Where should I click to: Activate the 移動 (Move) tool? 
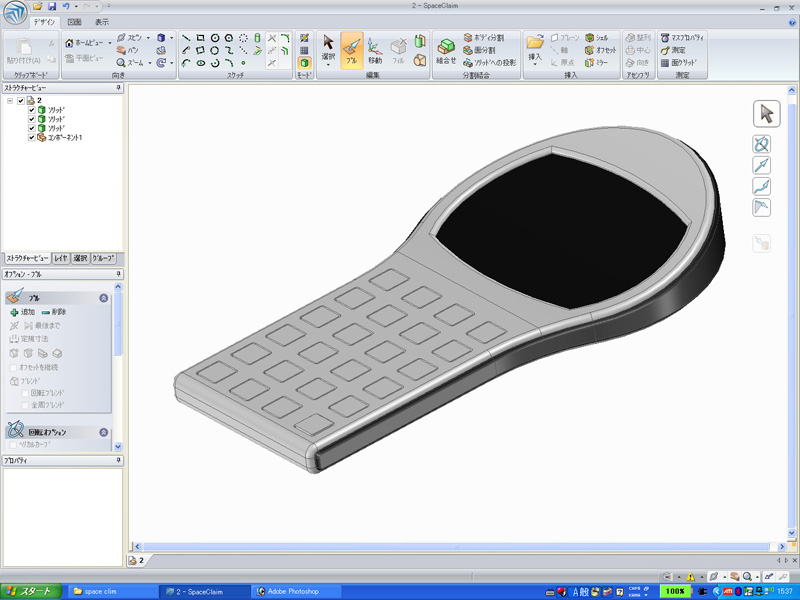(374, 50)
